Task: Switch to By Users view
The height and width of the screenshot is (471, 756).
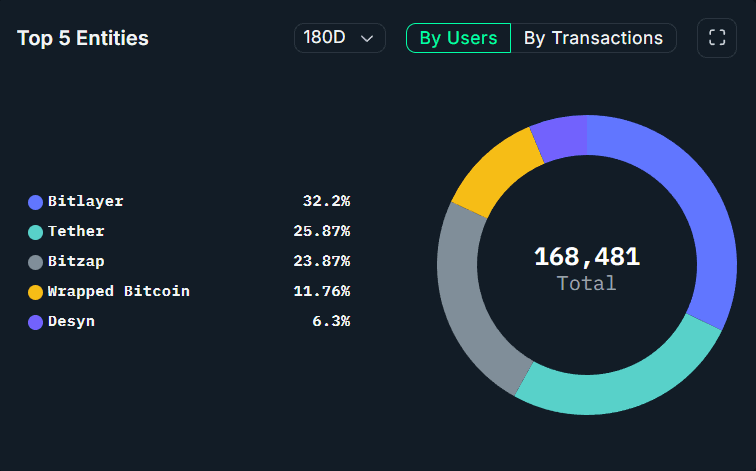Action: (458, 38)
